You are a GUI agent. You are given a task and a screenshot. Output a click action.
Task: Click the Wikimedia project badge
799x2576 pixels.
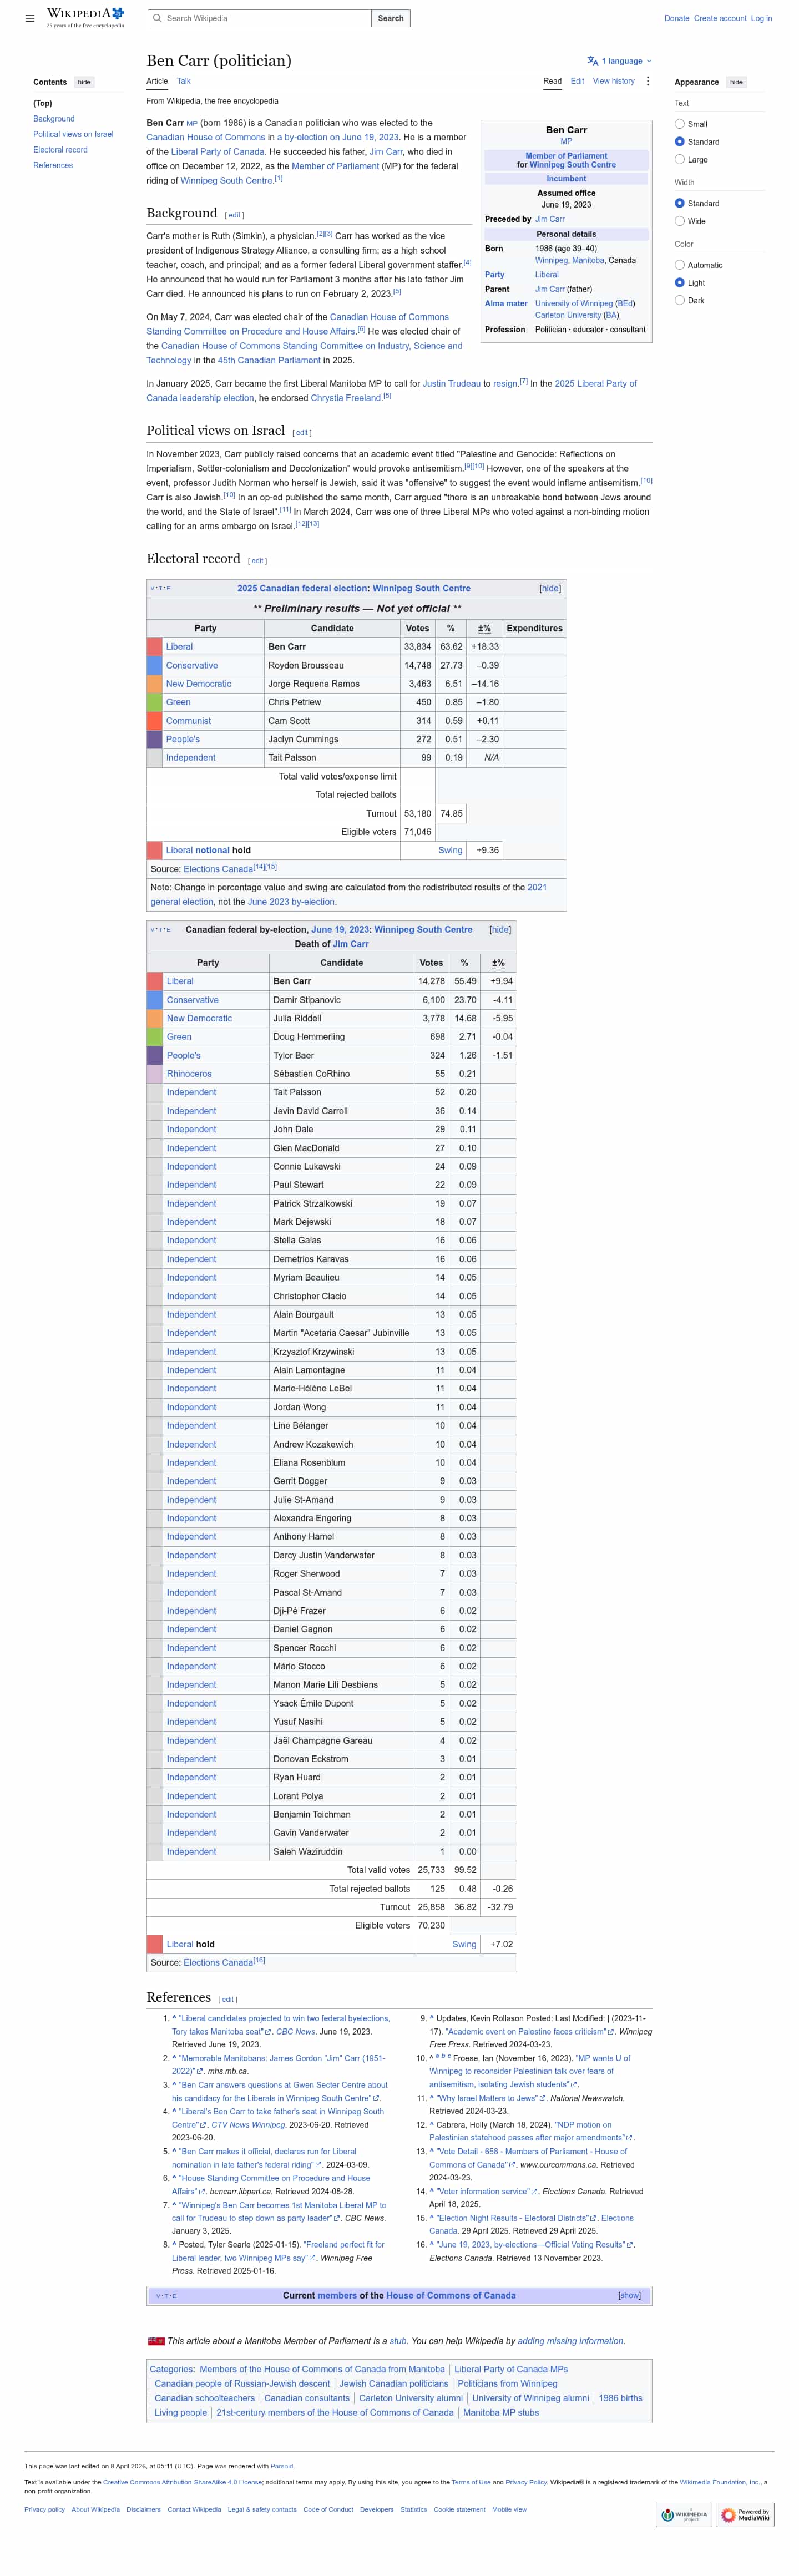(684, 2514)
